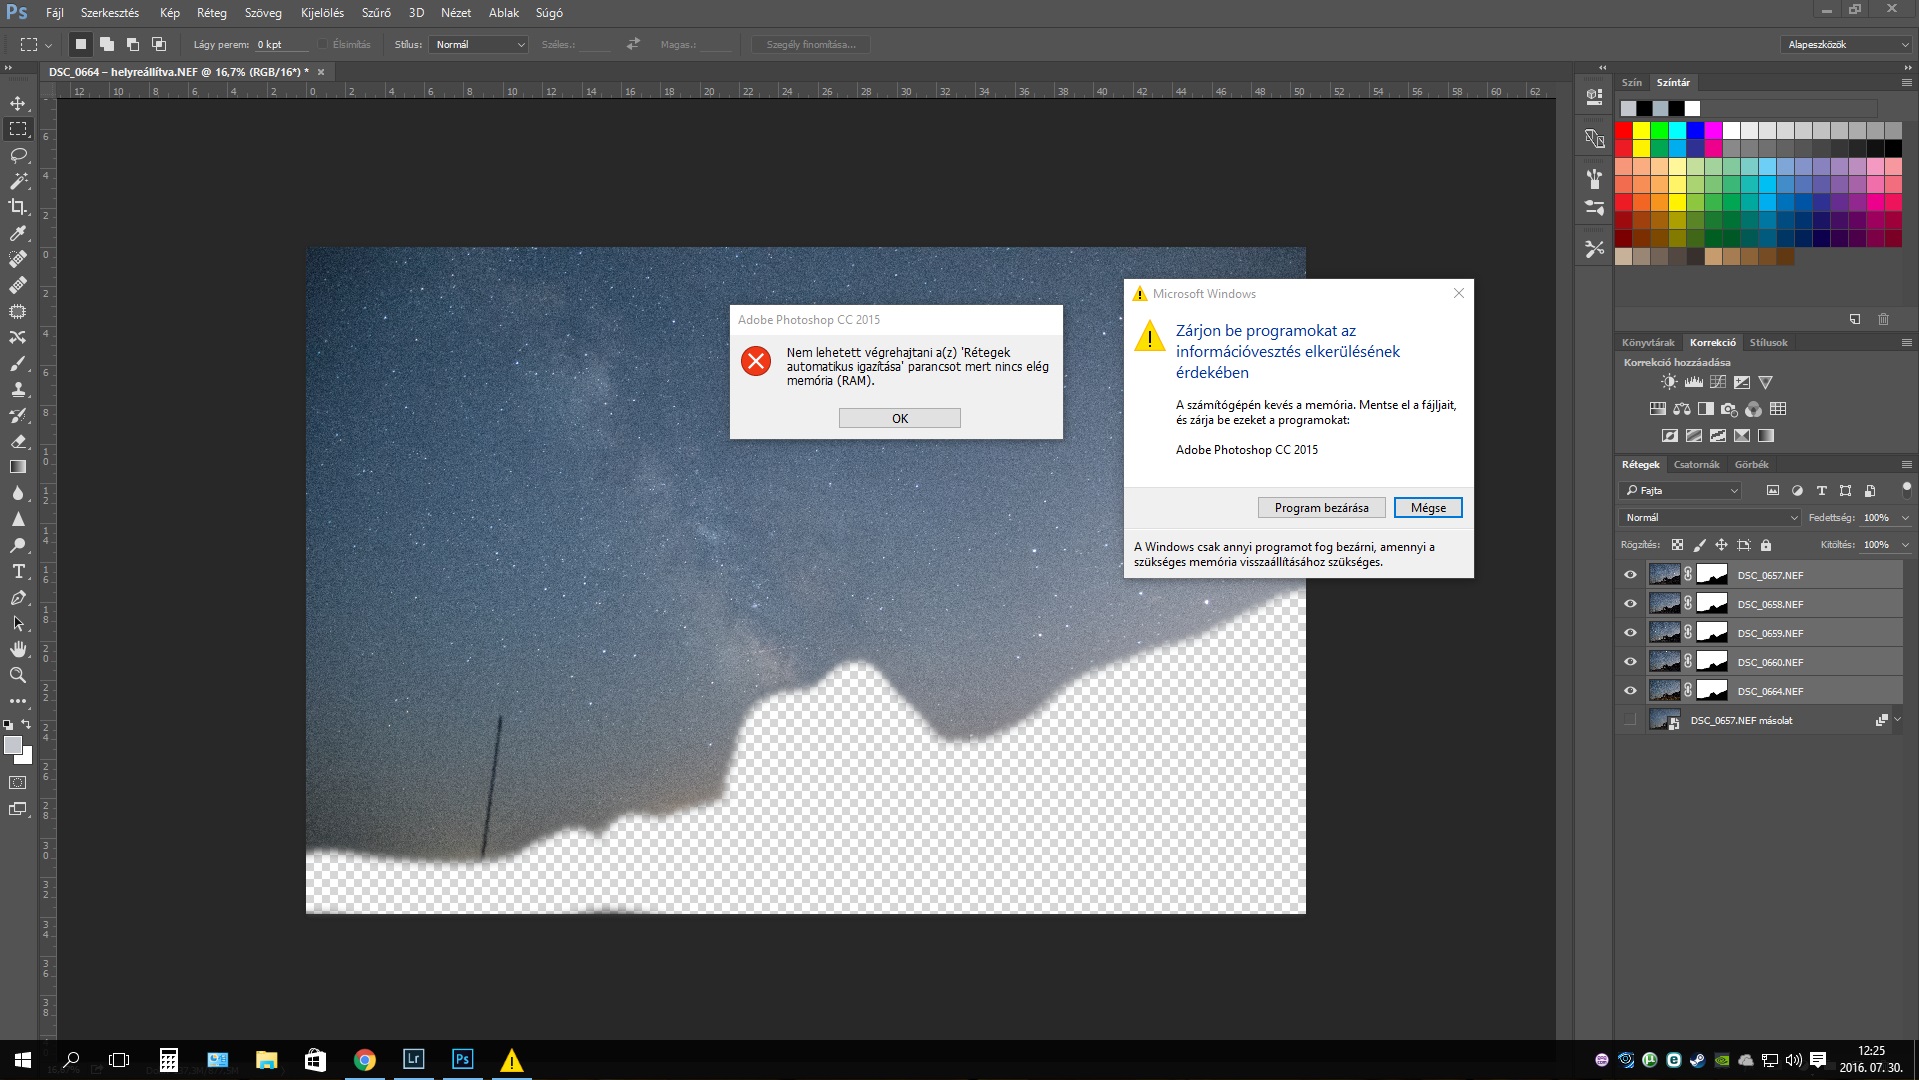Pick the pure red swatch
This screenshot has width=1919, height=1080.
pyautogui.click(x=1624, y=131)
